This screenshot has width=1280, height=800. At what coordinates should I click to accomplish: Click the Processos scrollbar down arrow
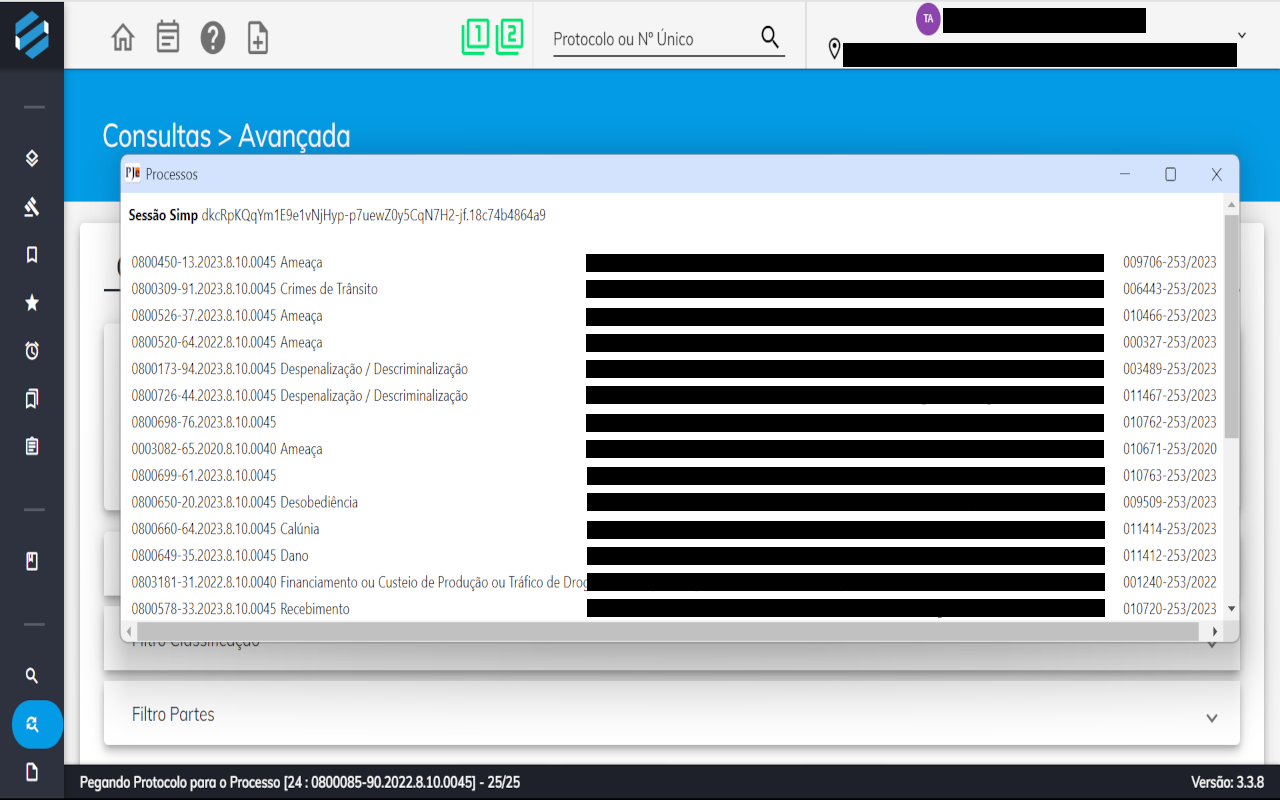1232,608
